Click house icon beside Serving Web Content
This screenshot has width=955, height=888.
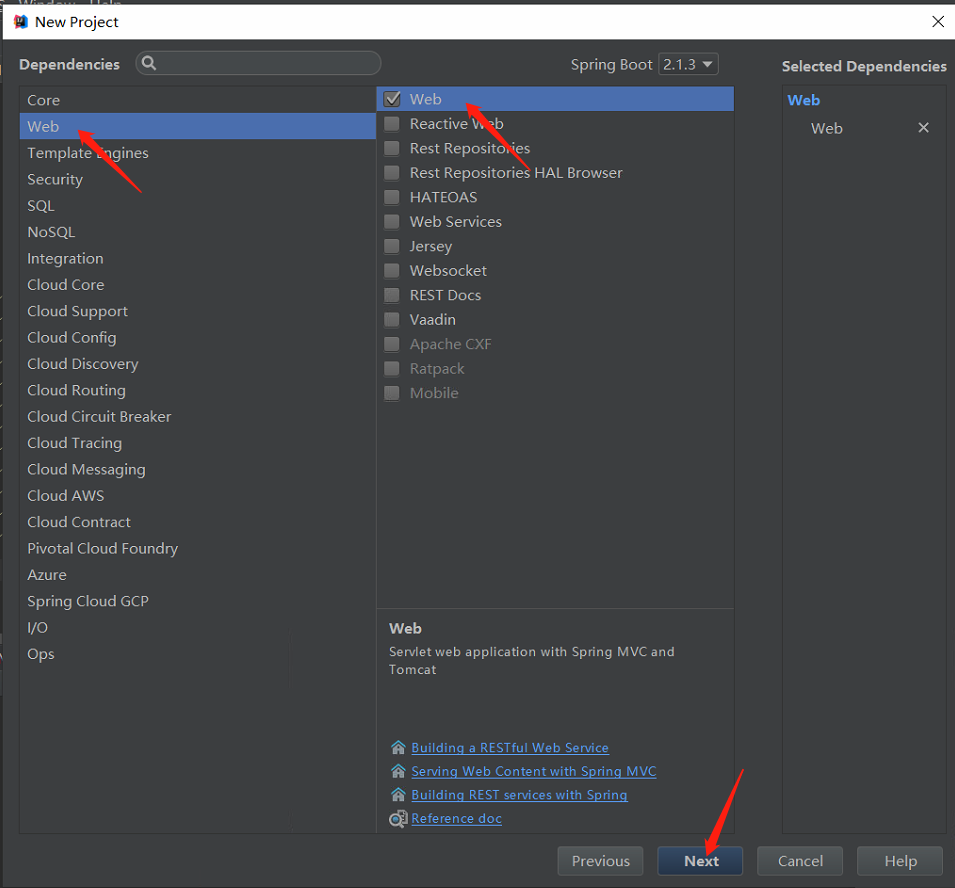[398, 771]
